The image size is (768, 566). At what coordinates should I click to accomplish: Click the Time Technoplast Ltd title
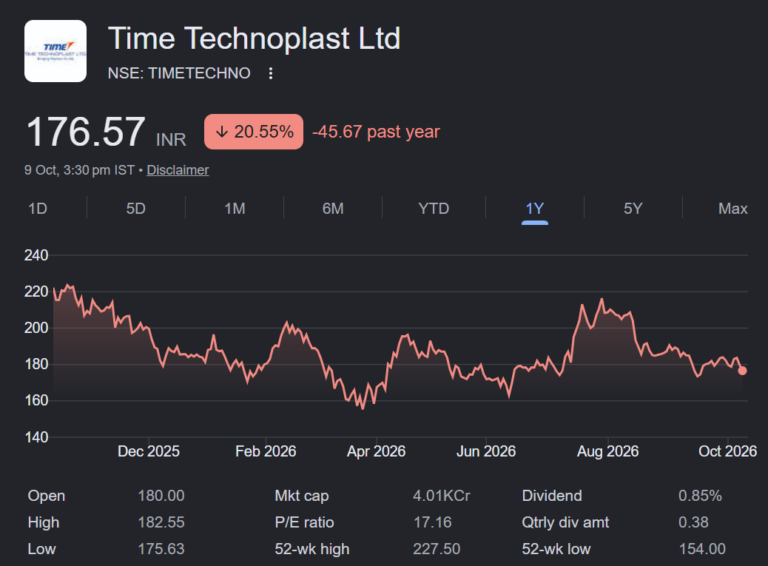[254, 38]
